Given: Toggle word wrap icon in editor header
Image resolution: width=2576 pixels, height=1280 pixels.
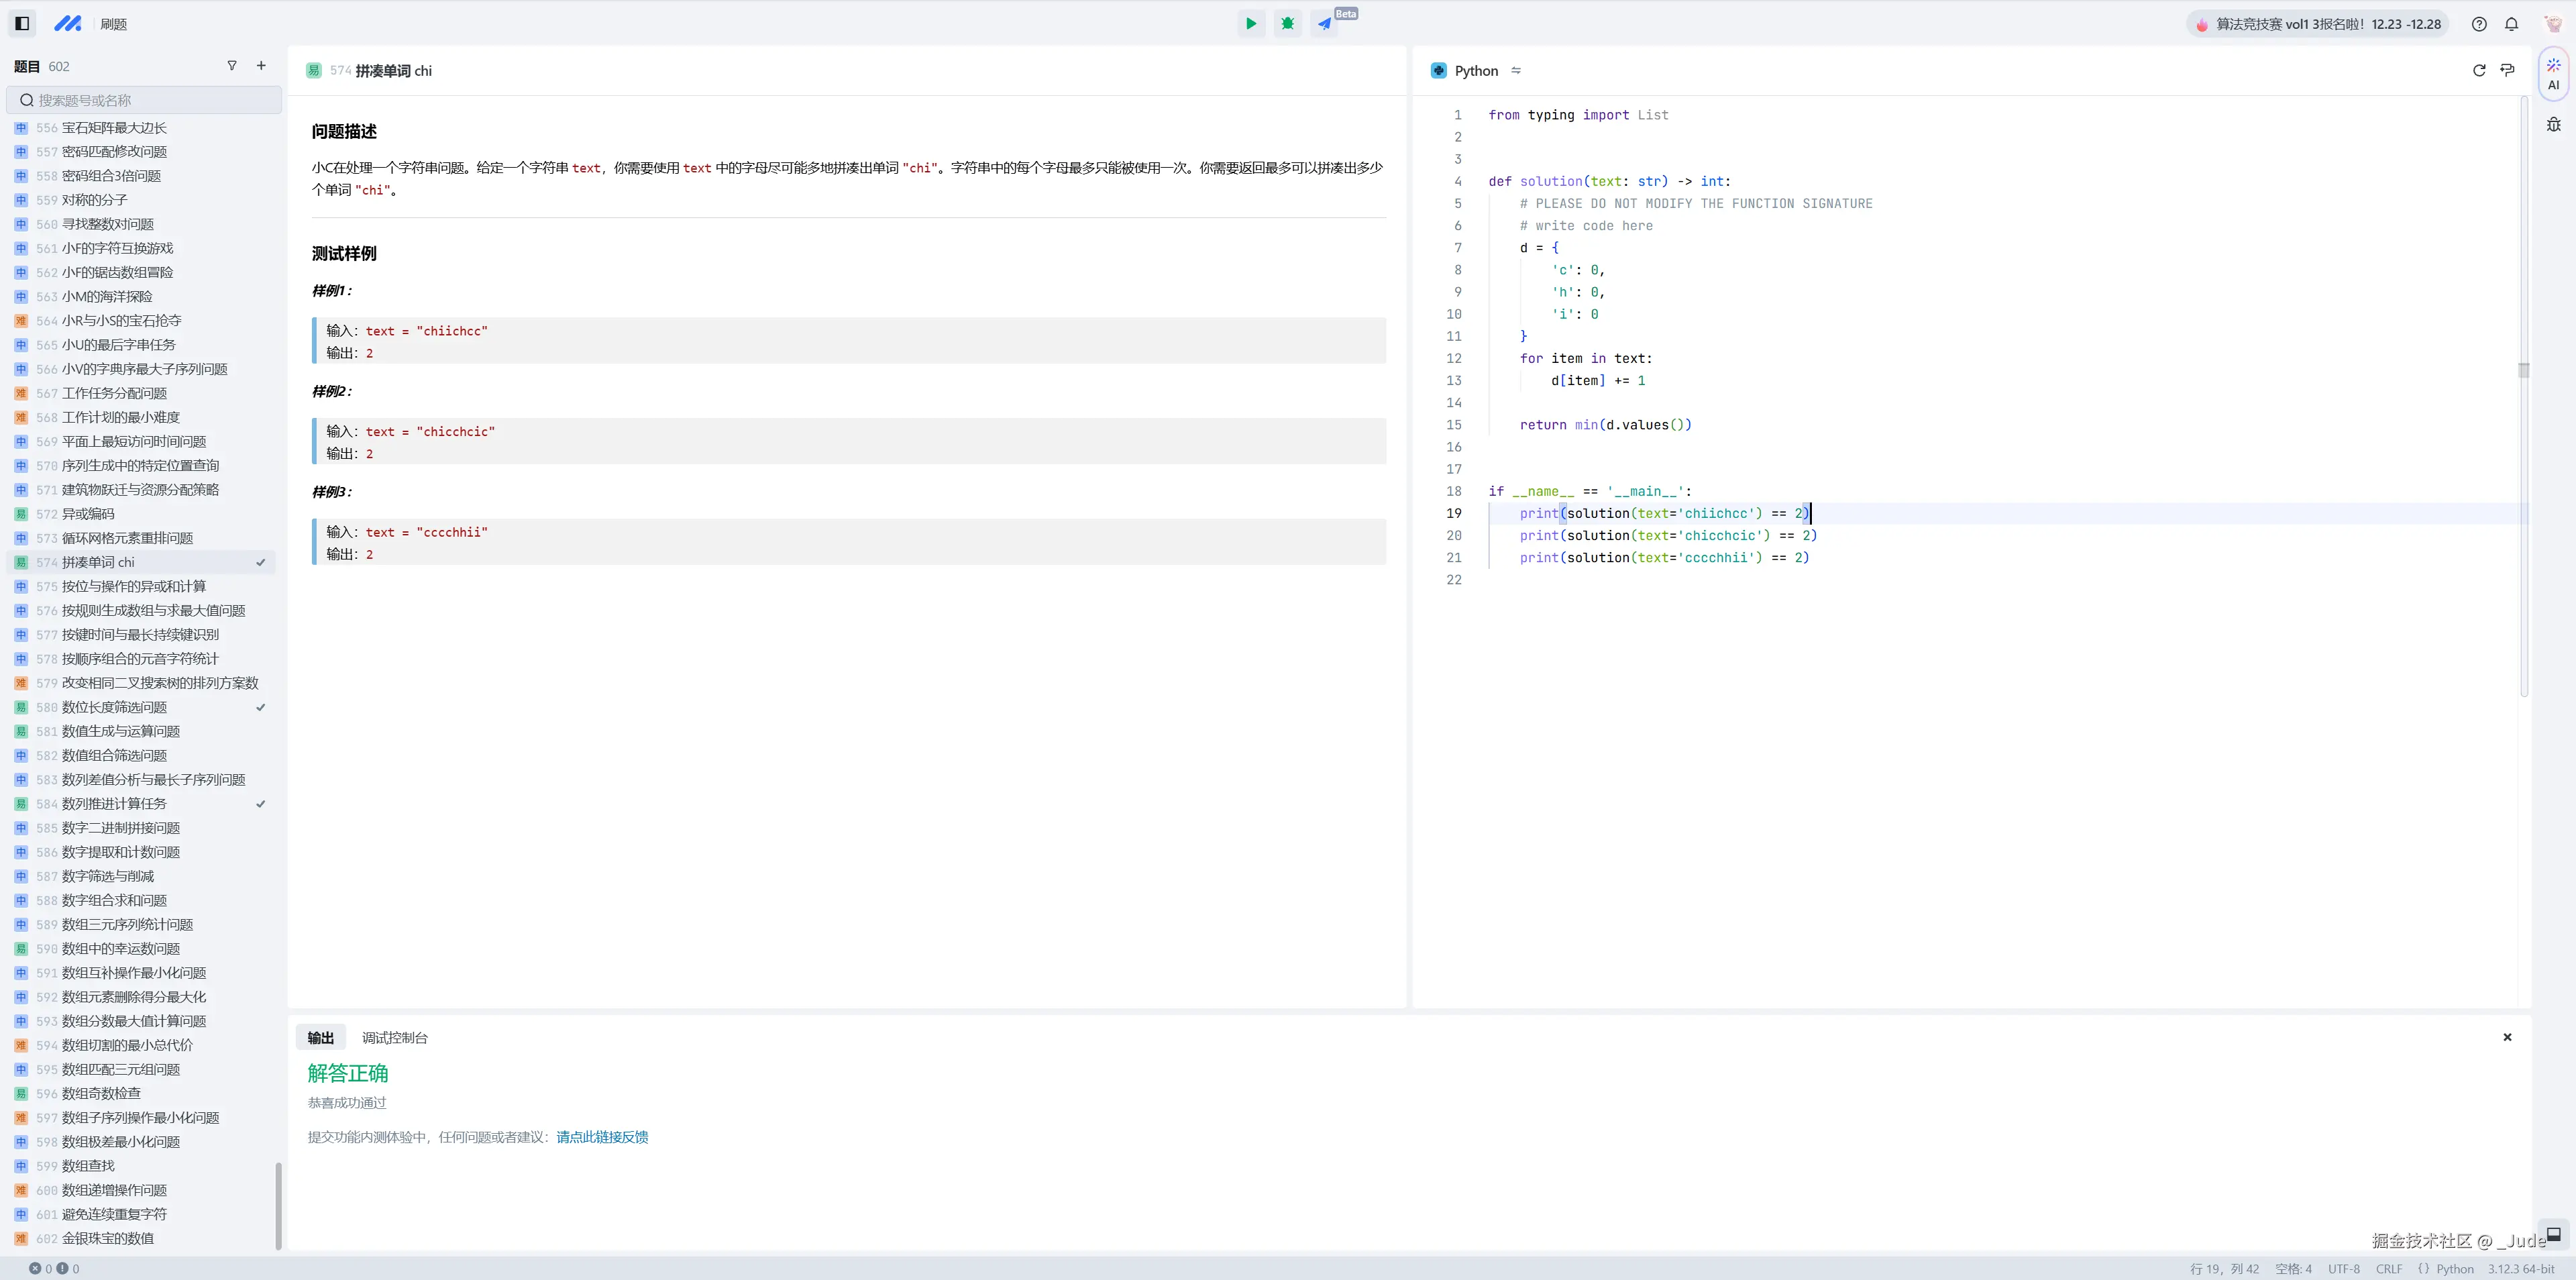Looking at the screenshot, I should tap(2507, 71).
